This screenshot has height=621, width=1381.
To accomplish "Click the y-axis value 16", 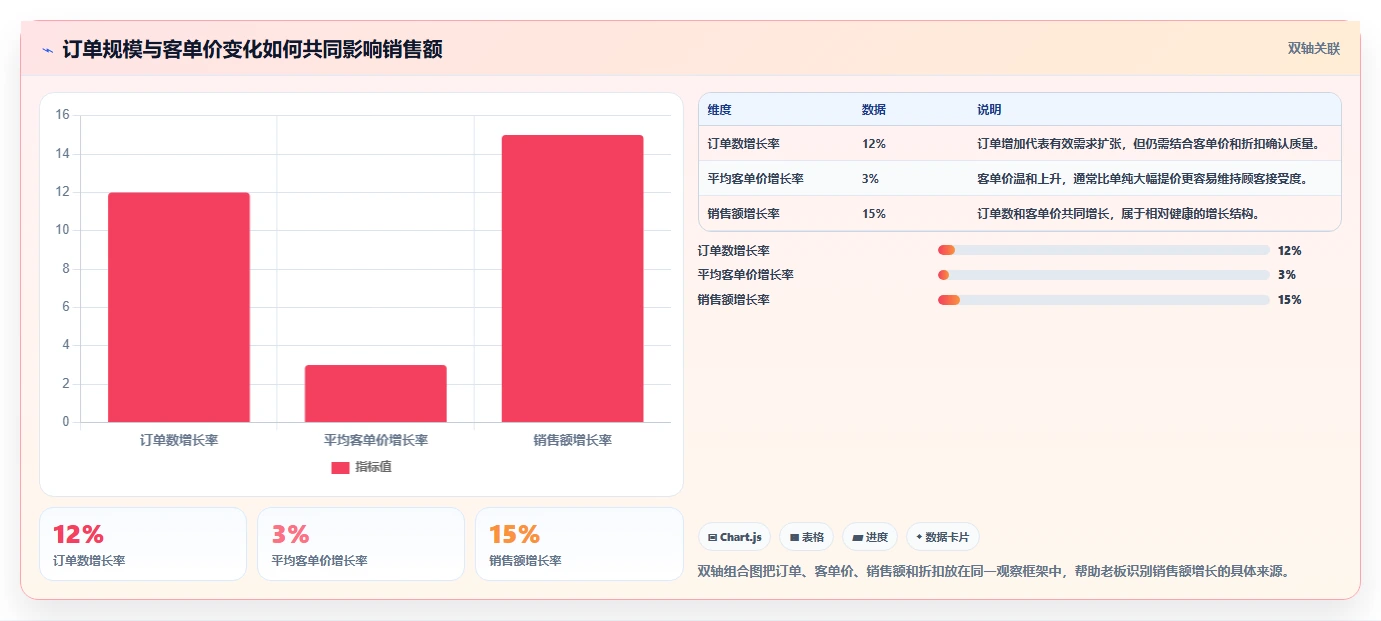I will click(62, 115).
